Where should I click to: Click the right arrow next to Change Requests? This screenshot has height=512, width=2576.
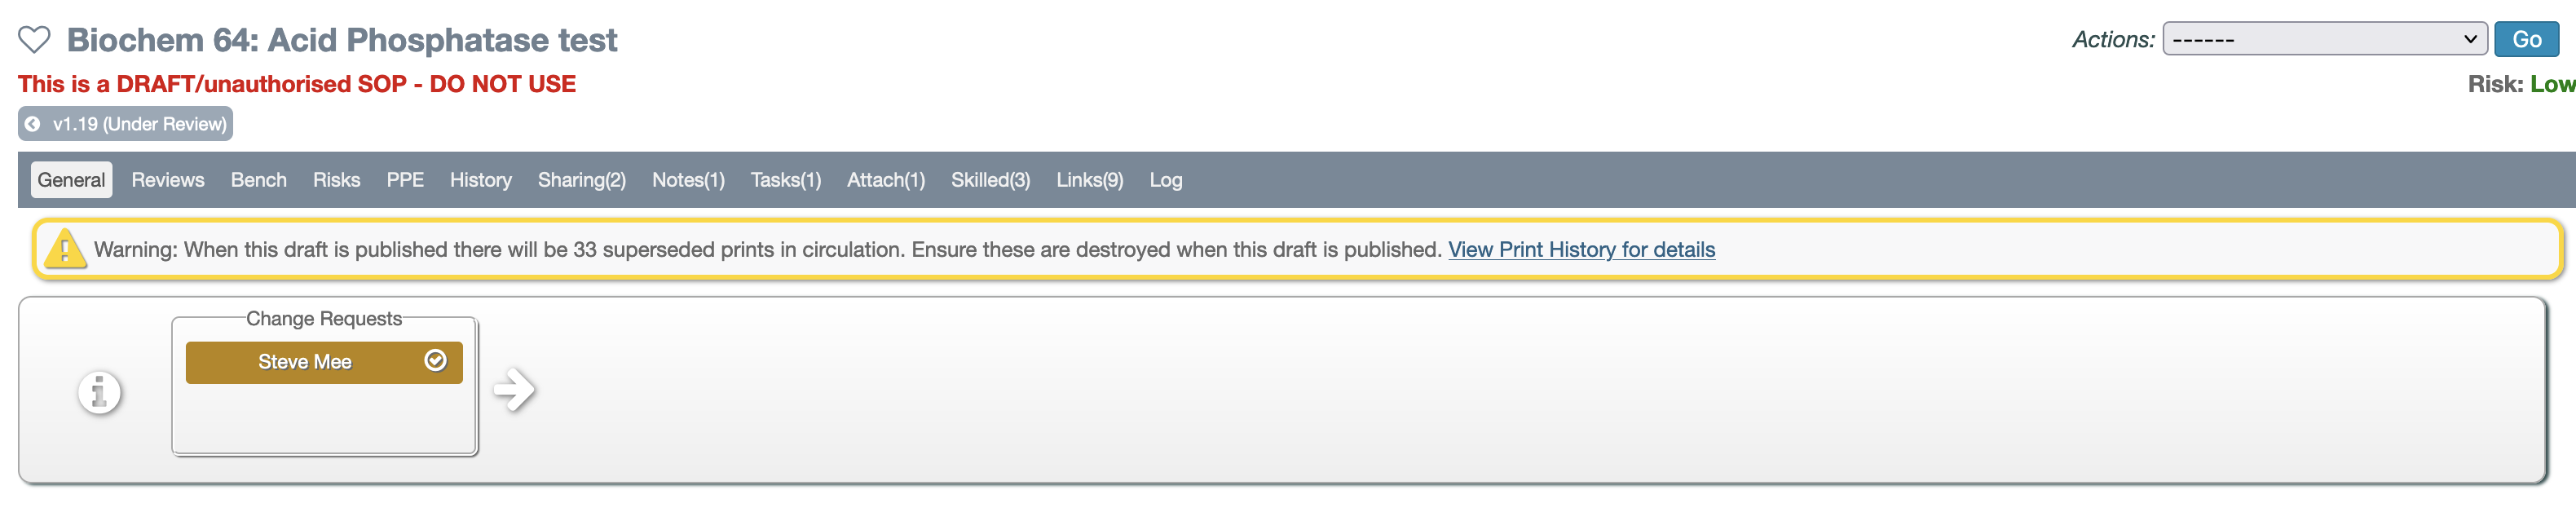[x=514, y=390]
